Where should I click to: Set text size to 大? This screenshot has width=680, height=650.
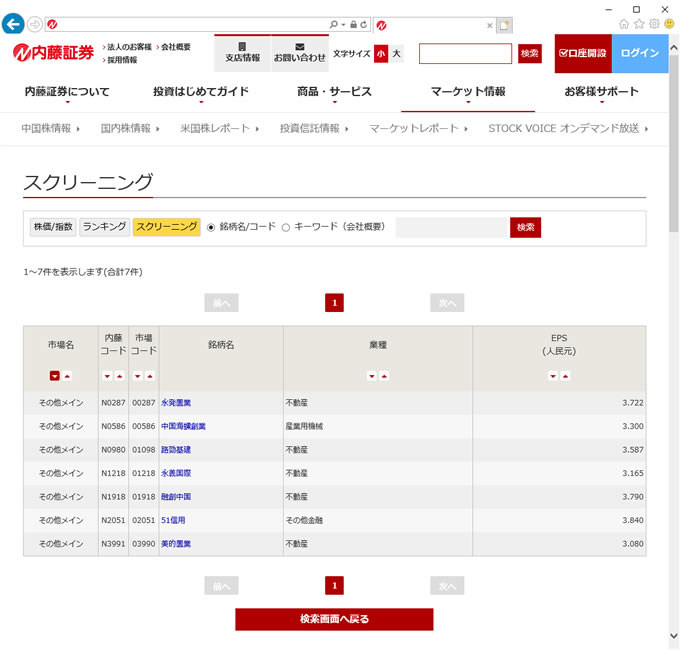click(396, 53)
